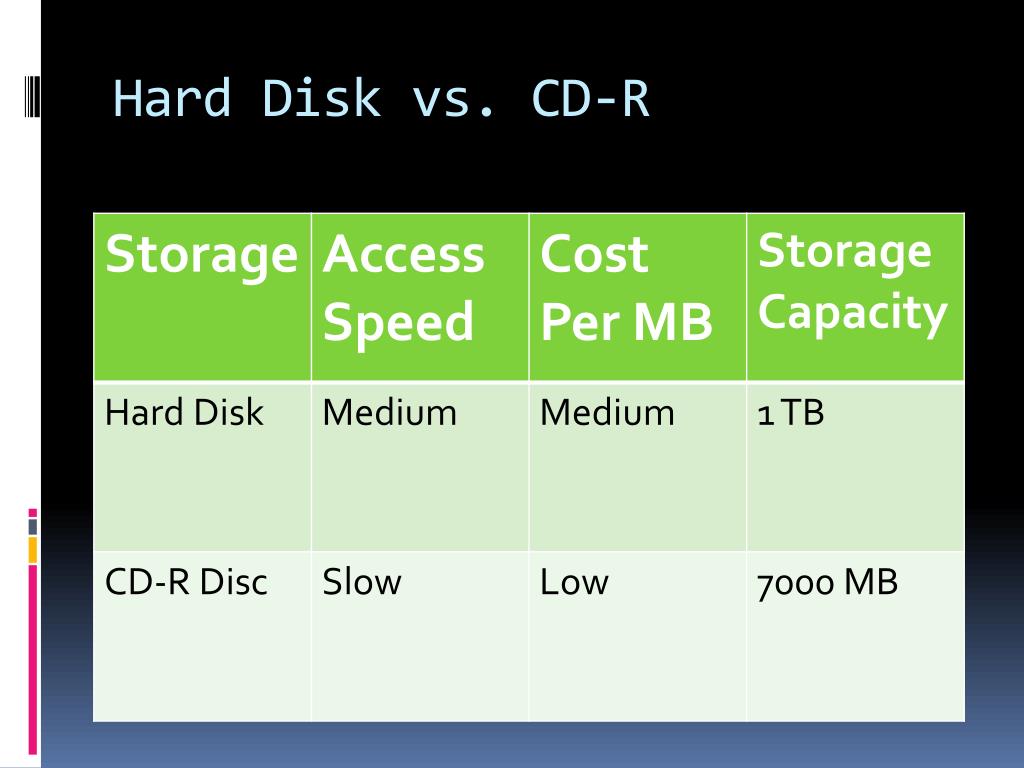Click the 7000 MB capacity cell
The image size is (1024, 768).
point(856,636)
